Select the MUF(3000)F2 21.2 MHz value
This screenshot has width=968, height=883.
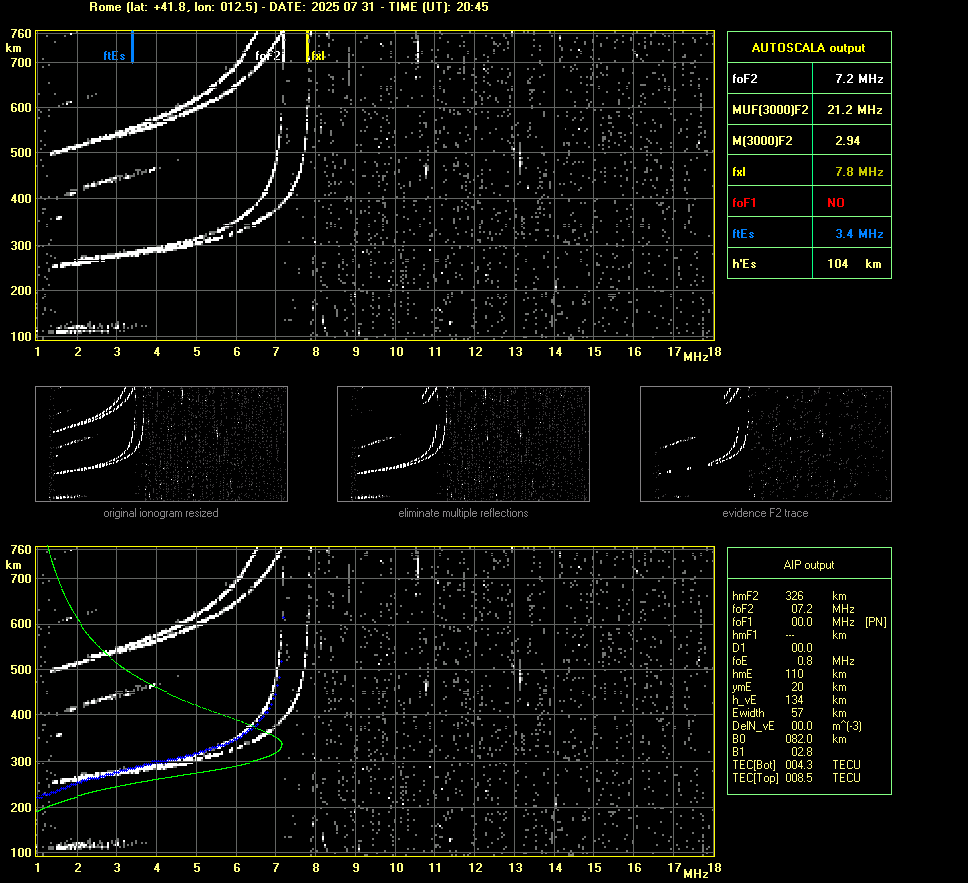coord(854,110)
